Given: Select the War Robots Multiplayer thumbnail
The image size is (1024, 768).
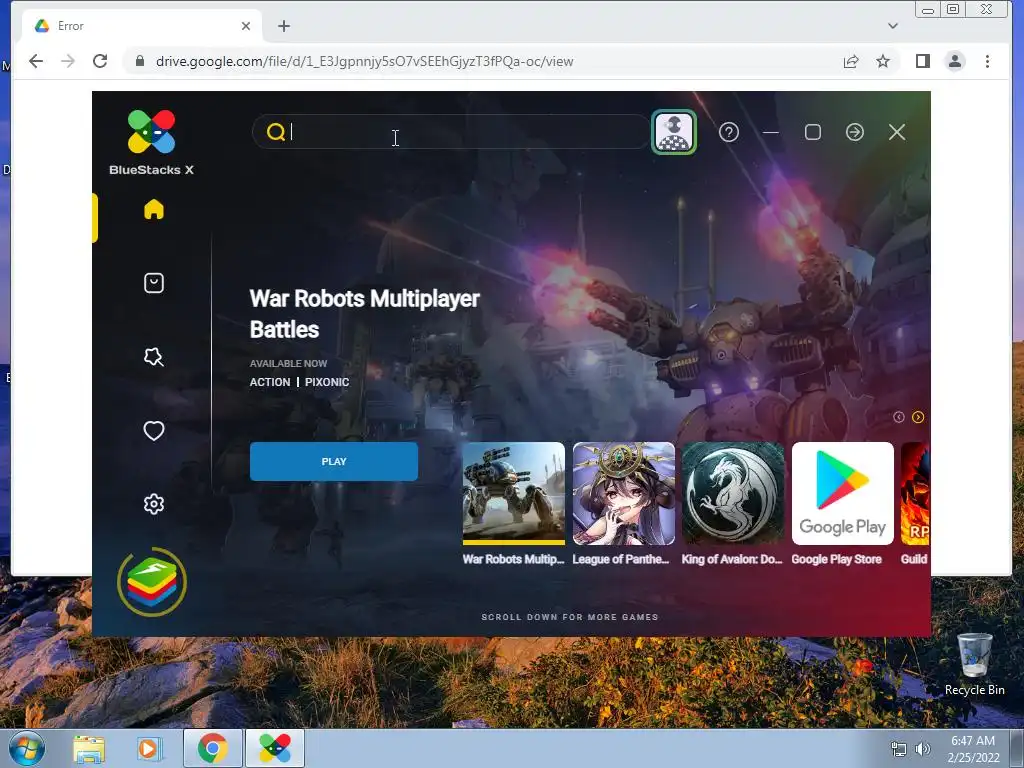Looking at the screenshot, I should pyautogui.click(x=513, y=494).
